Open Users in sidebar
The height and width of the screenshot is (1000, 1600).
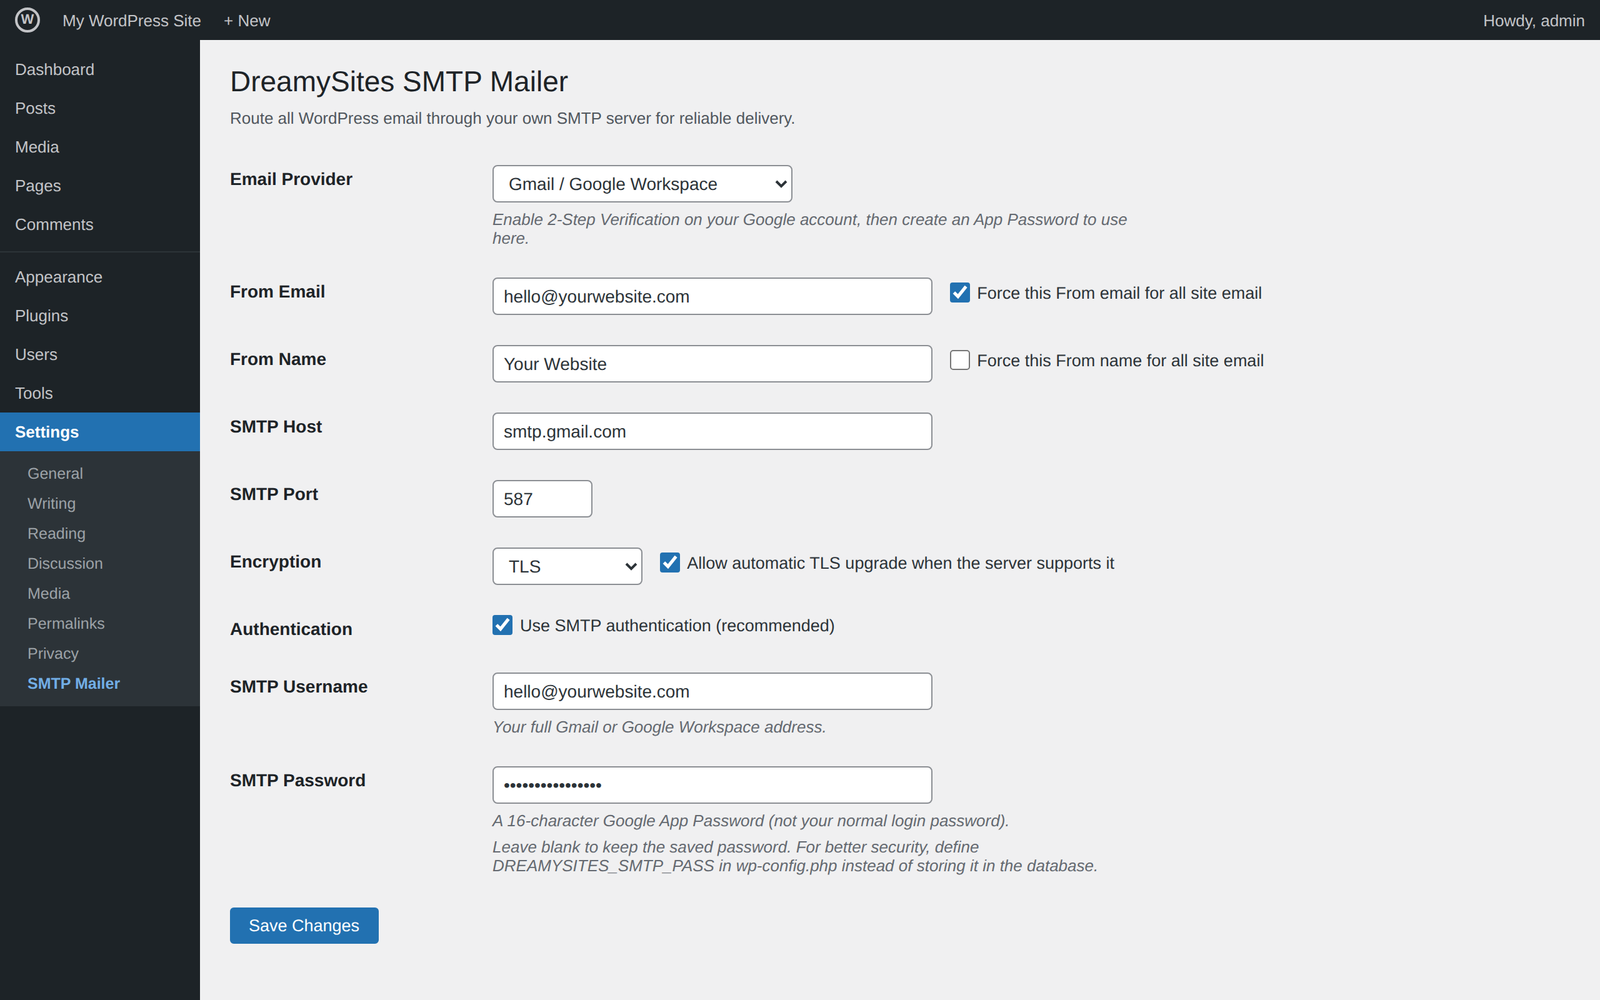(x=100, y=355)
